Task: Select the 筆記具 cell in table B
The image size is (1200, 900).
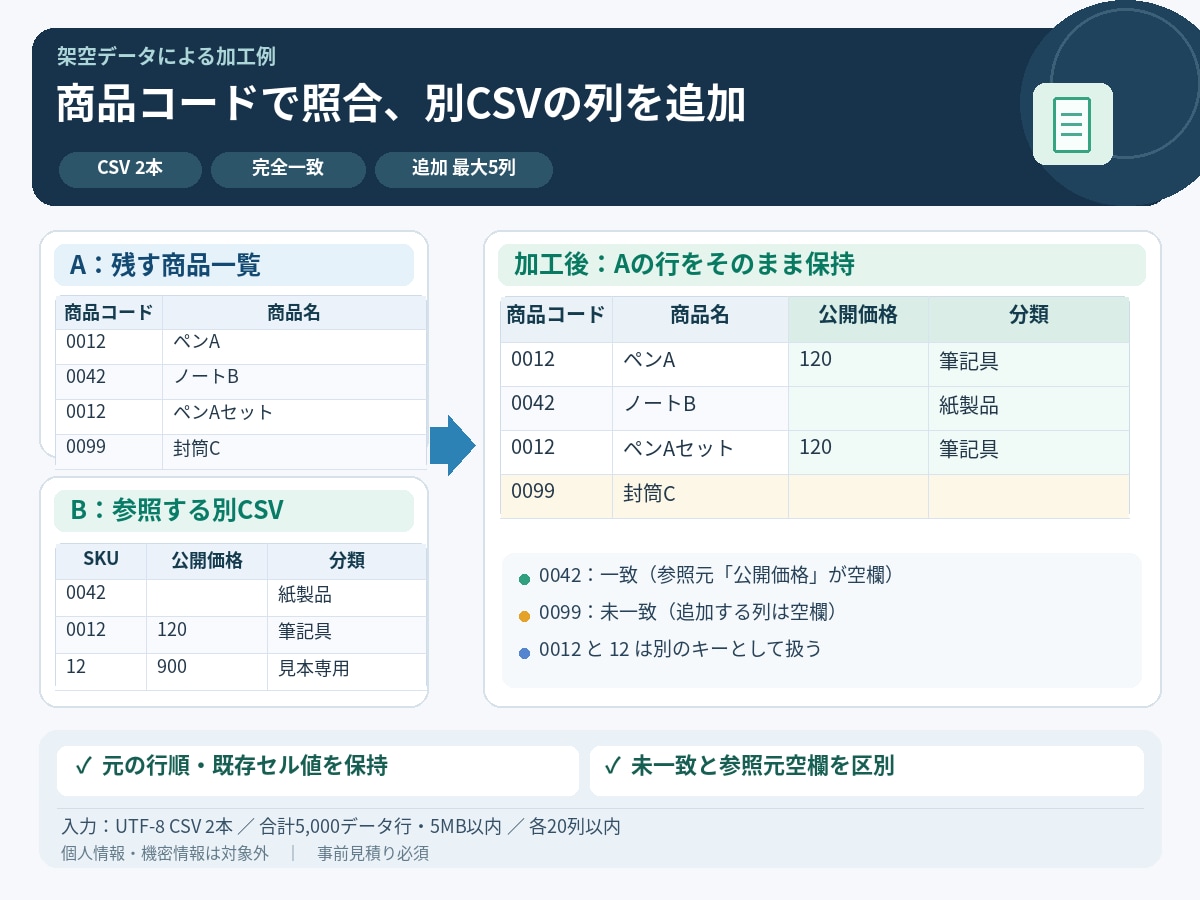Action: point(347,635)
